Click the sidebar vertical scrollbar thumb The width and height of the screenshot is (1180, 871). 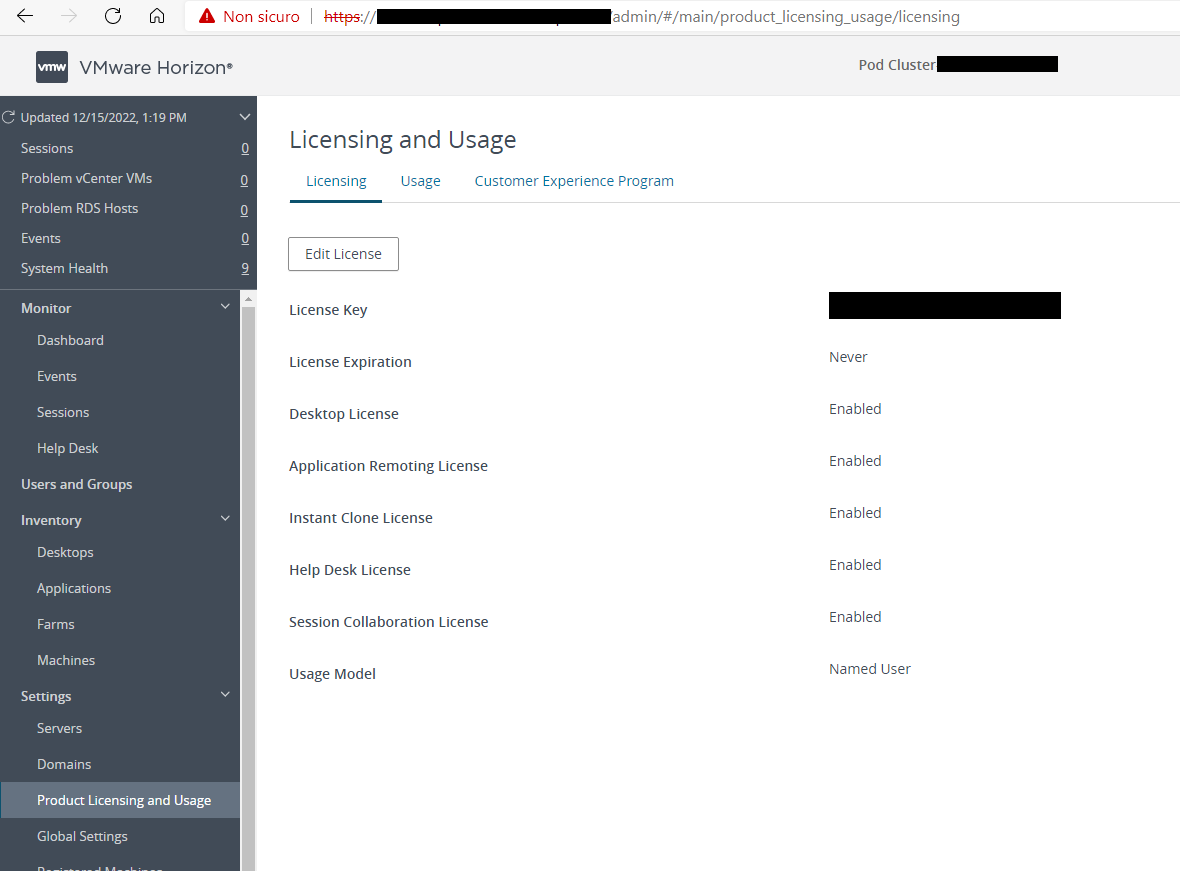click(x=248, y=587)
